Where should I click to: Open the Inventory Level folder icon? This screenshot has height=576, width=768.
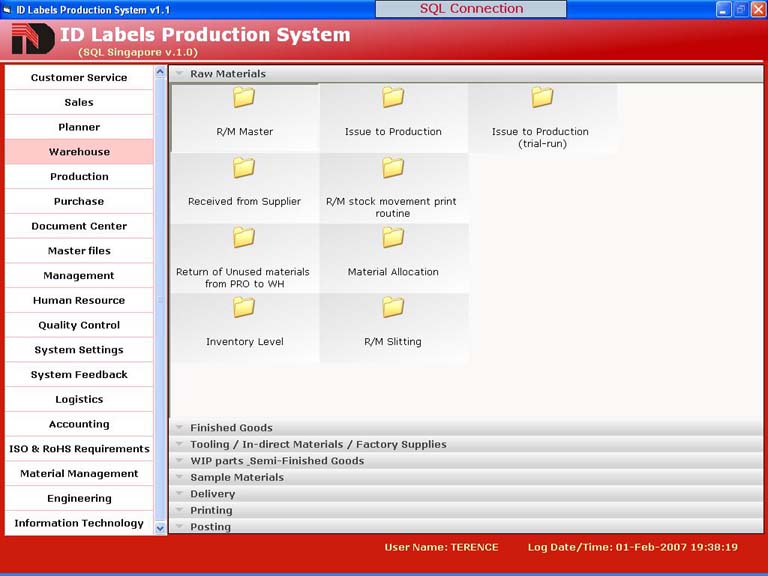click(x=244, y=308)
